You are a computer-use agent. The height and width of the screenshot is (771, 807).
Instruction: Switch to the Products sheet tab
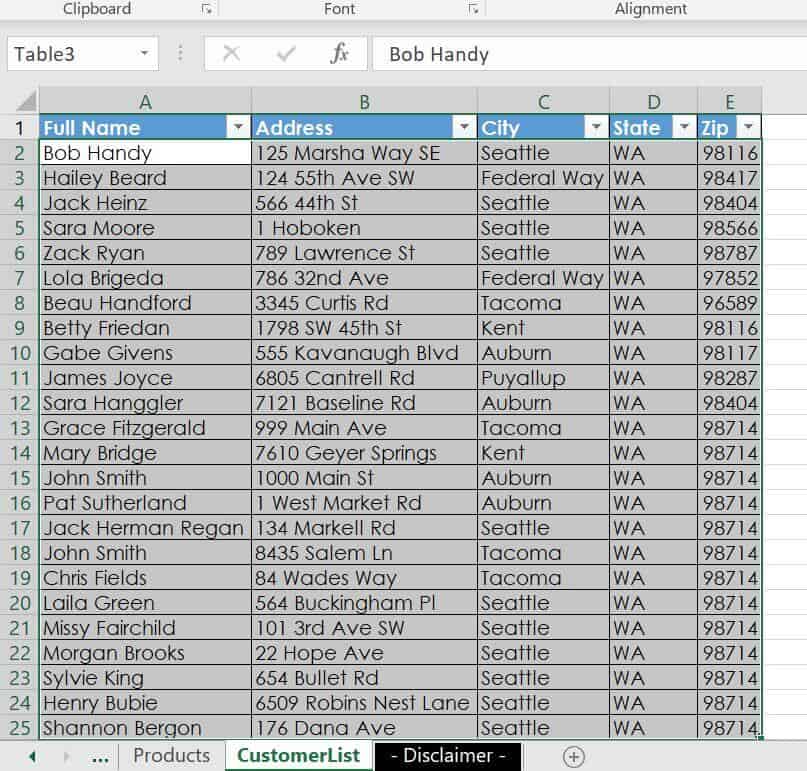click(171, 756)
